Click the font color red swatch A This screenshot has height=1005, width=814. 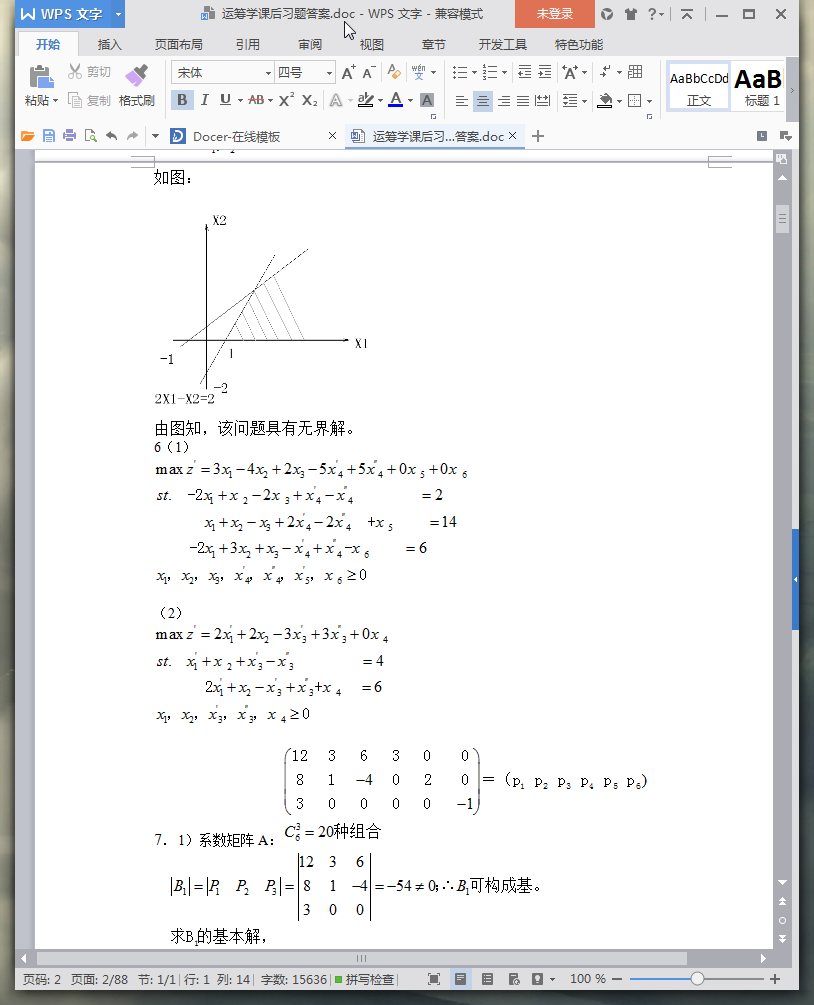[395, 100]
